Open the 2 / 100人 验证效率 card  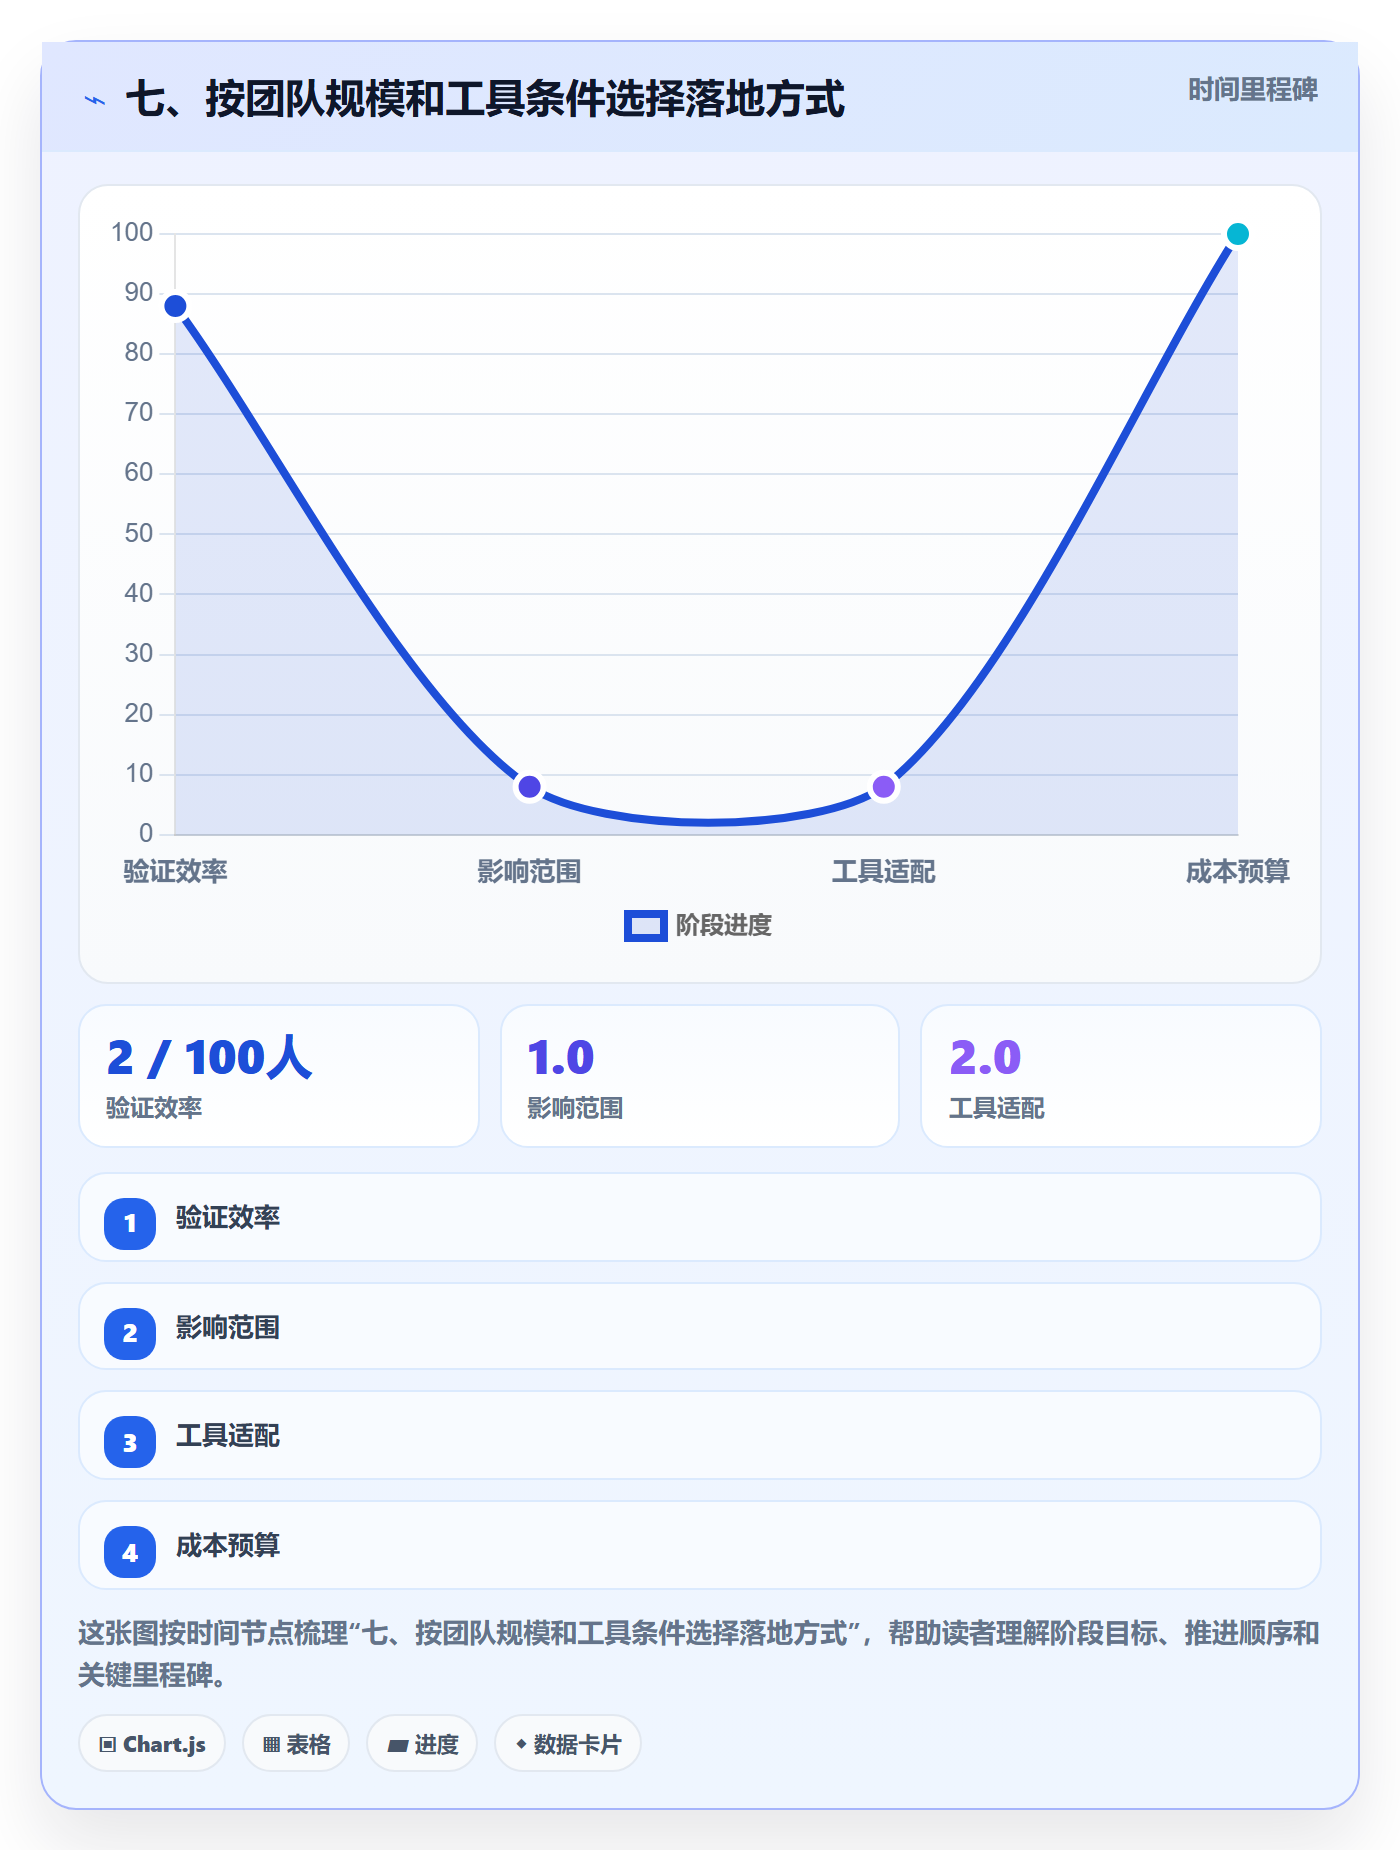279,1076
